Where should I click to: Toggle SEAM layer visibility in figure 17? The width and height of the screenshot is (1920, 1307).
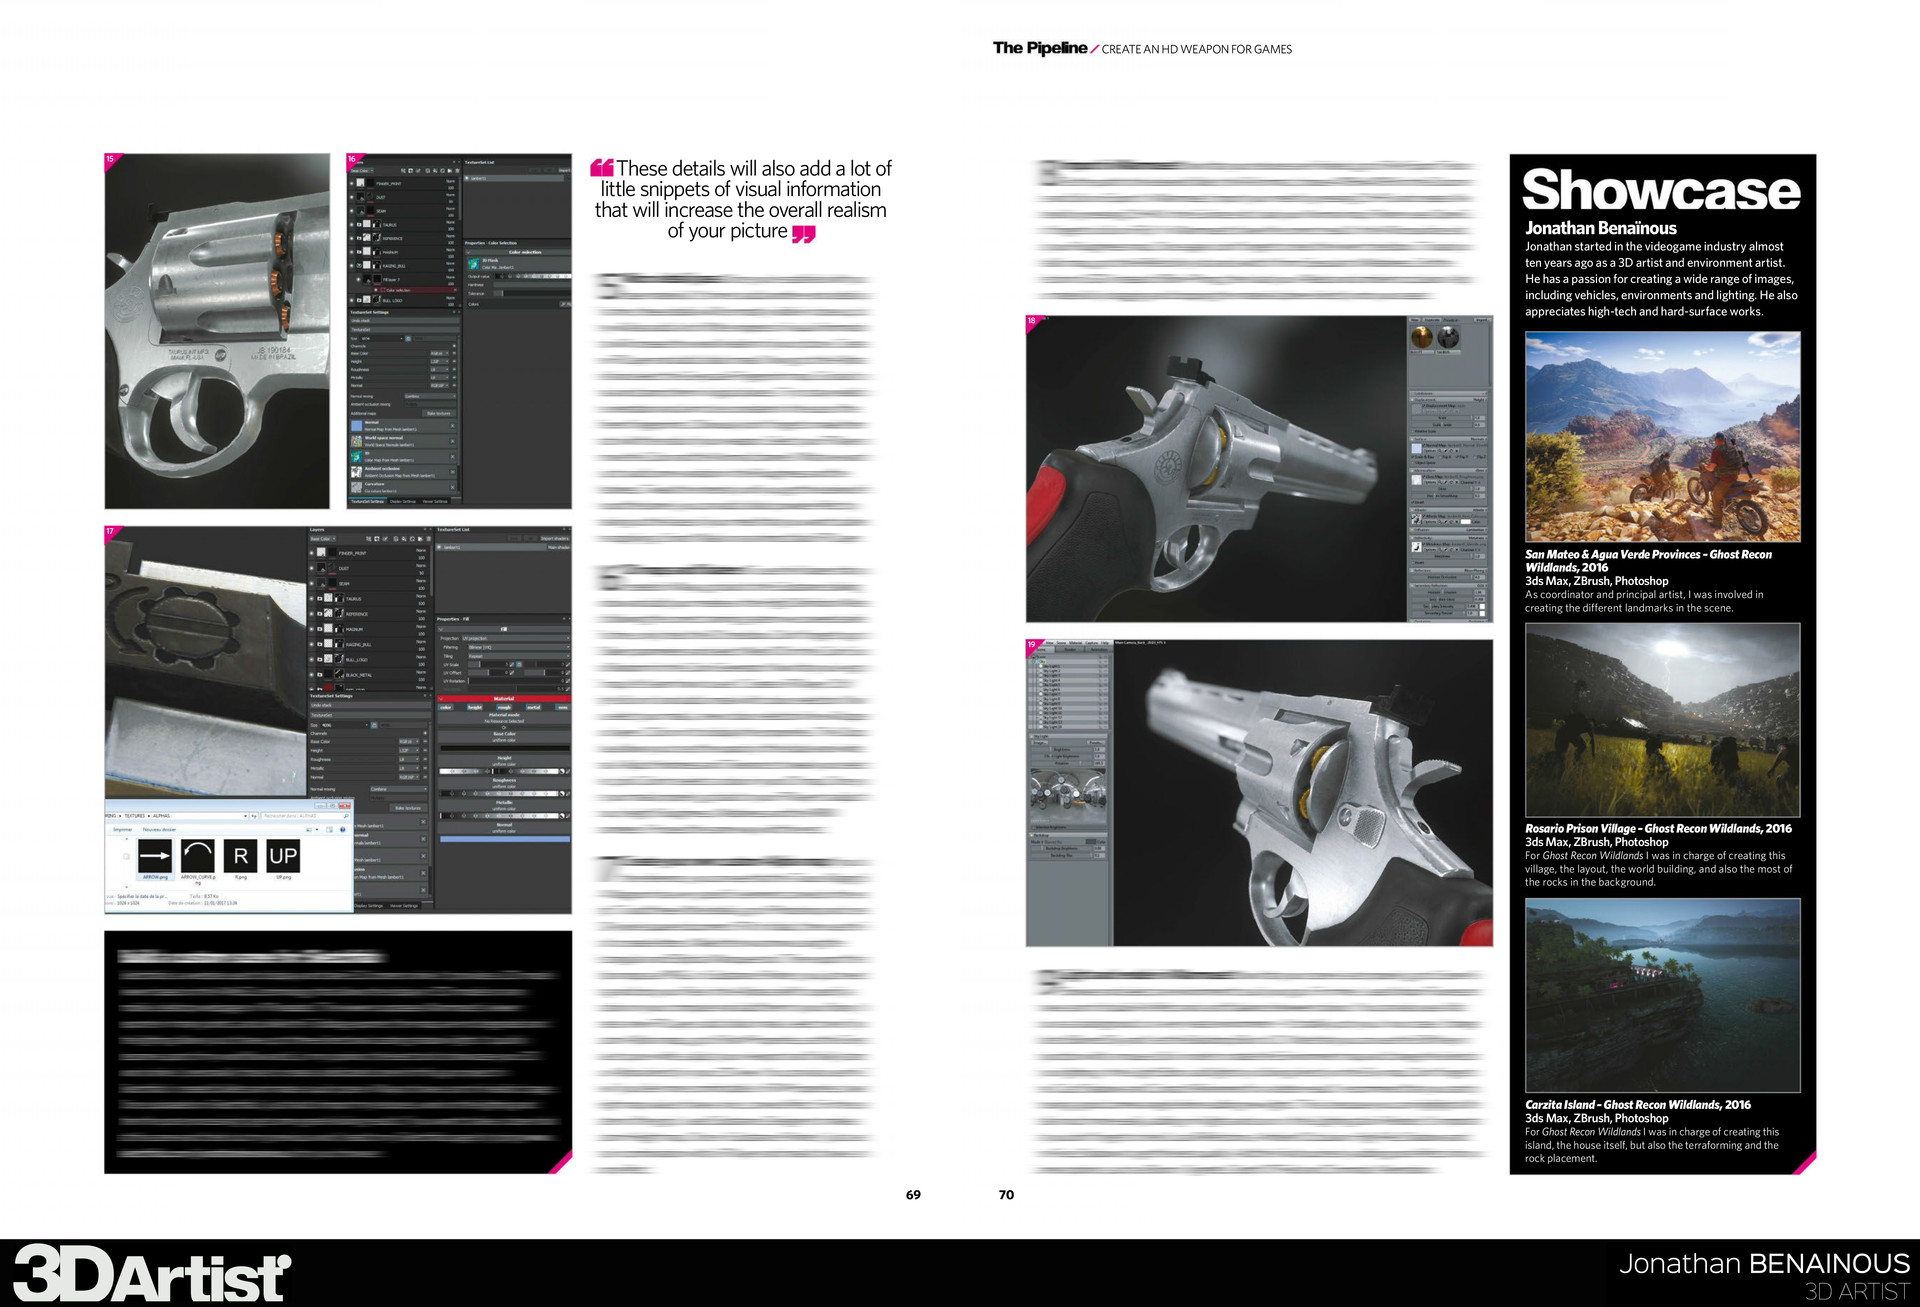coord(312,583)
